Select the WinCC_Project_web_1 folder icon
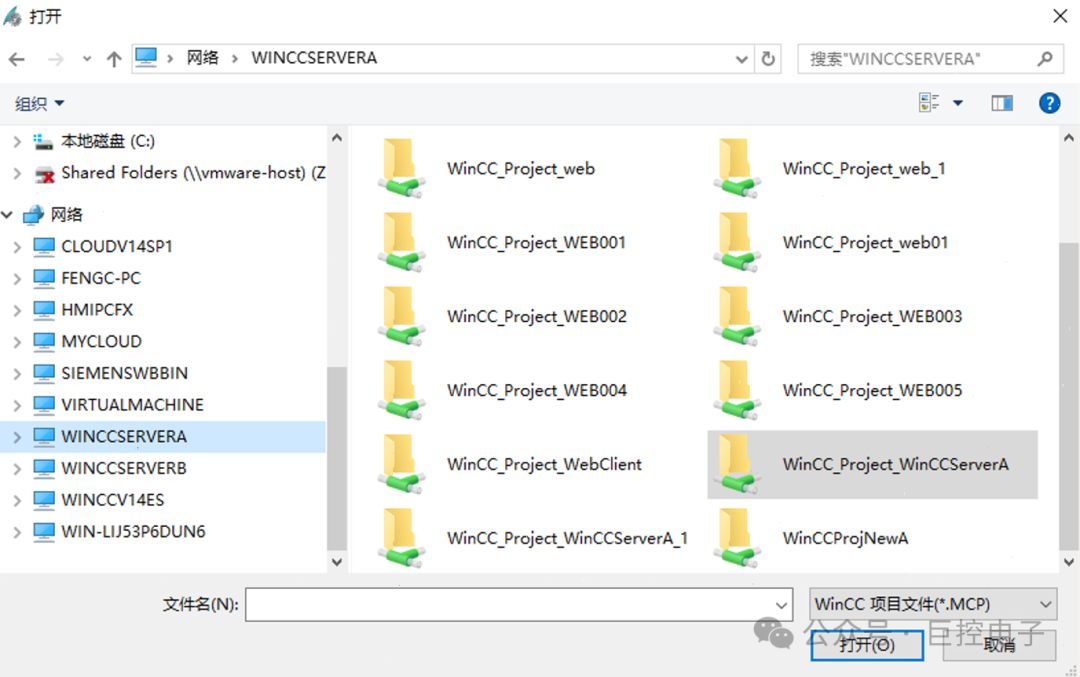The width and height of the screenshot is (1080, 677). pos(736,168)
